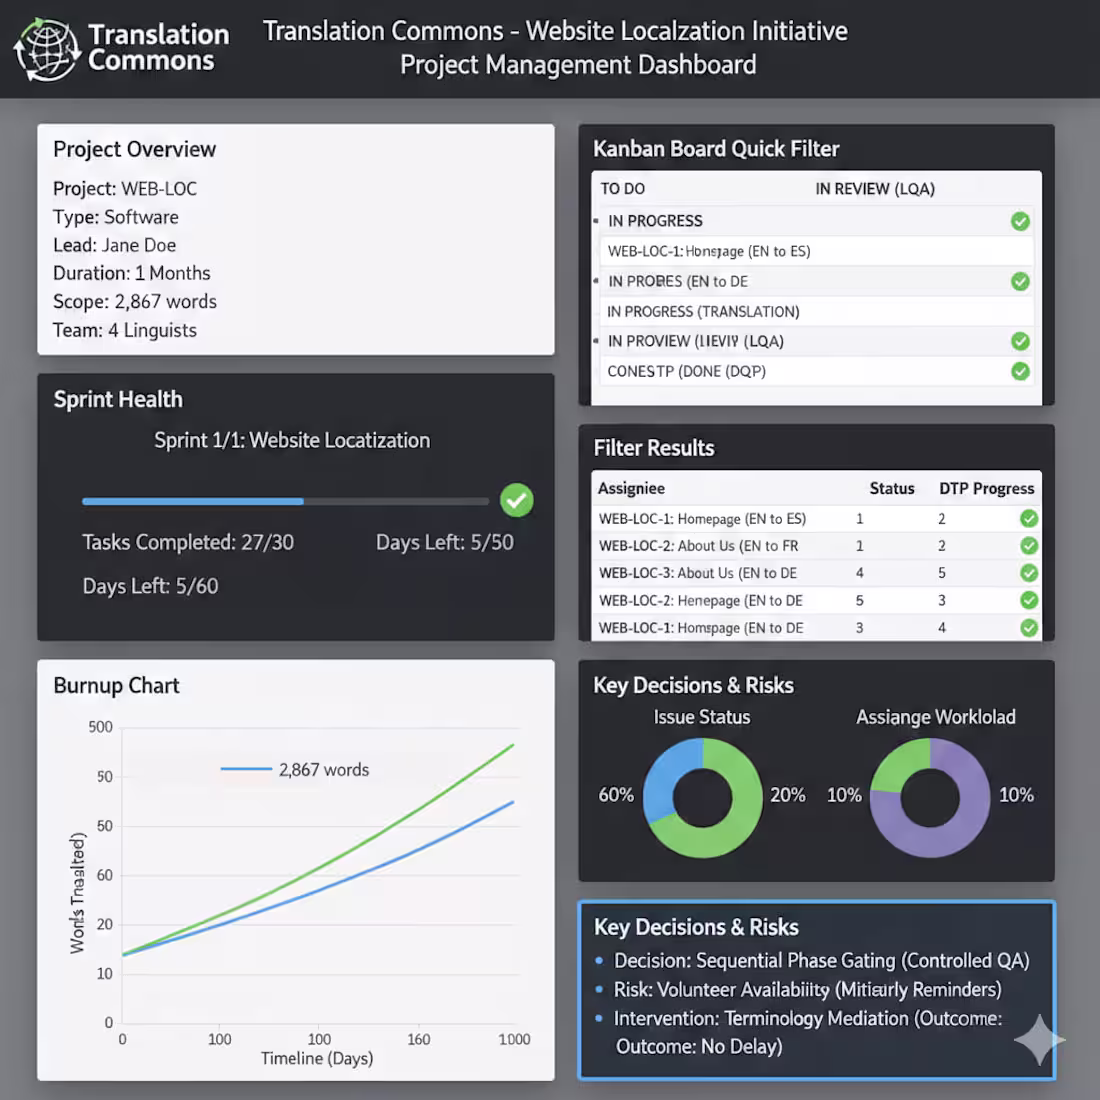Open the WEB-LOC-3: About Us (EN to DE result row
The width and height of the screenshot is (1100, 1100).
pos(816,573)
